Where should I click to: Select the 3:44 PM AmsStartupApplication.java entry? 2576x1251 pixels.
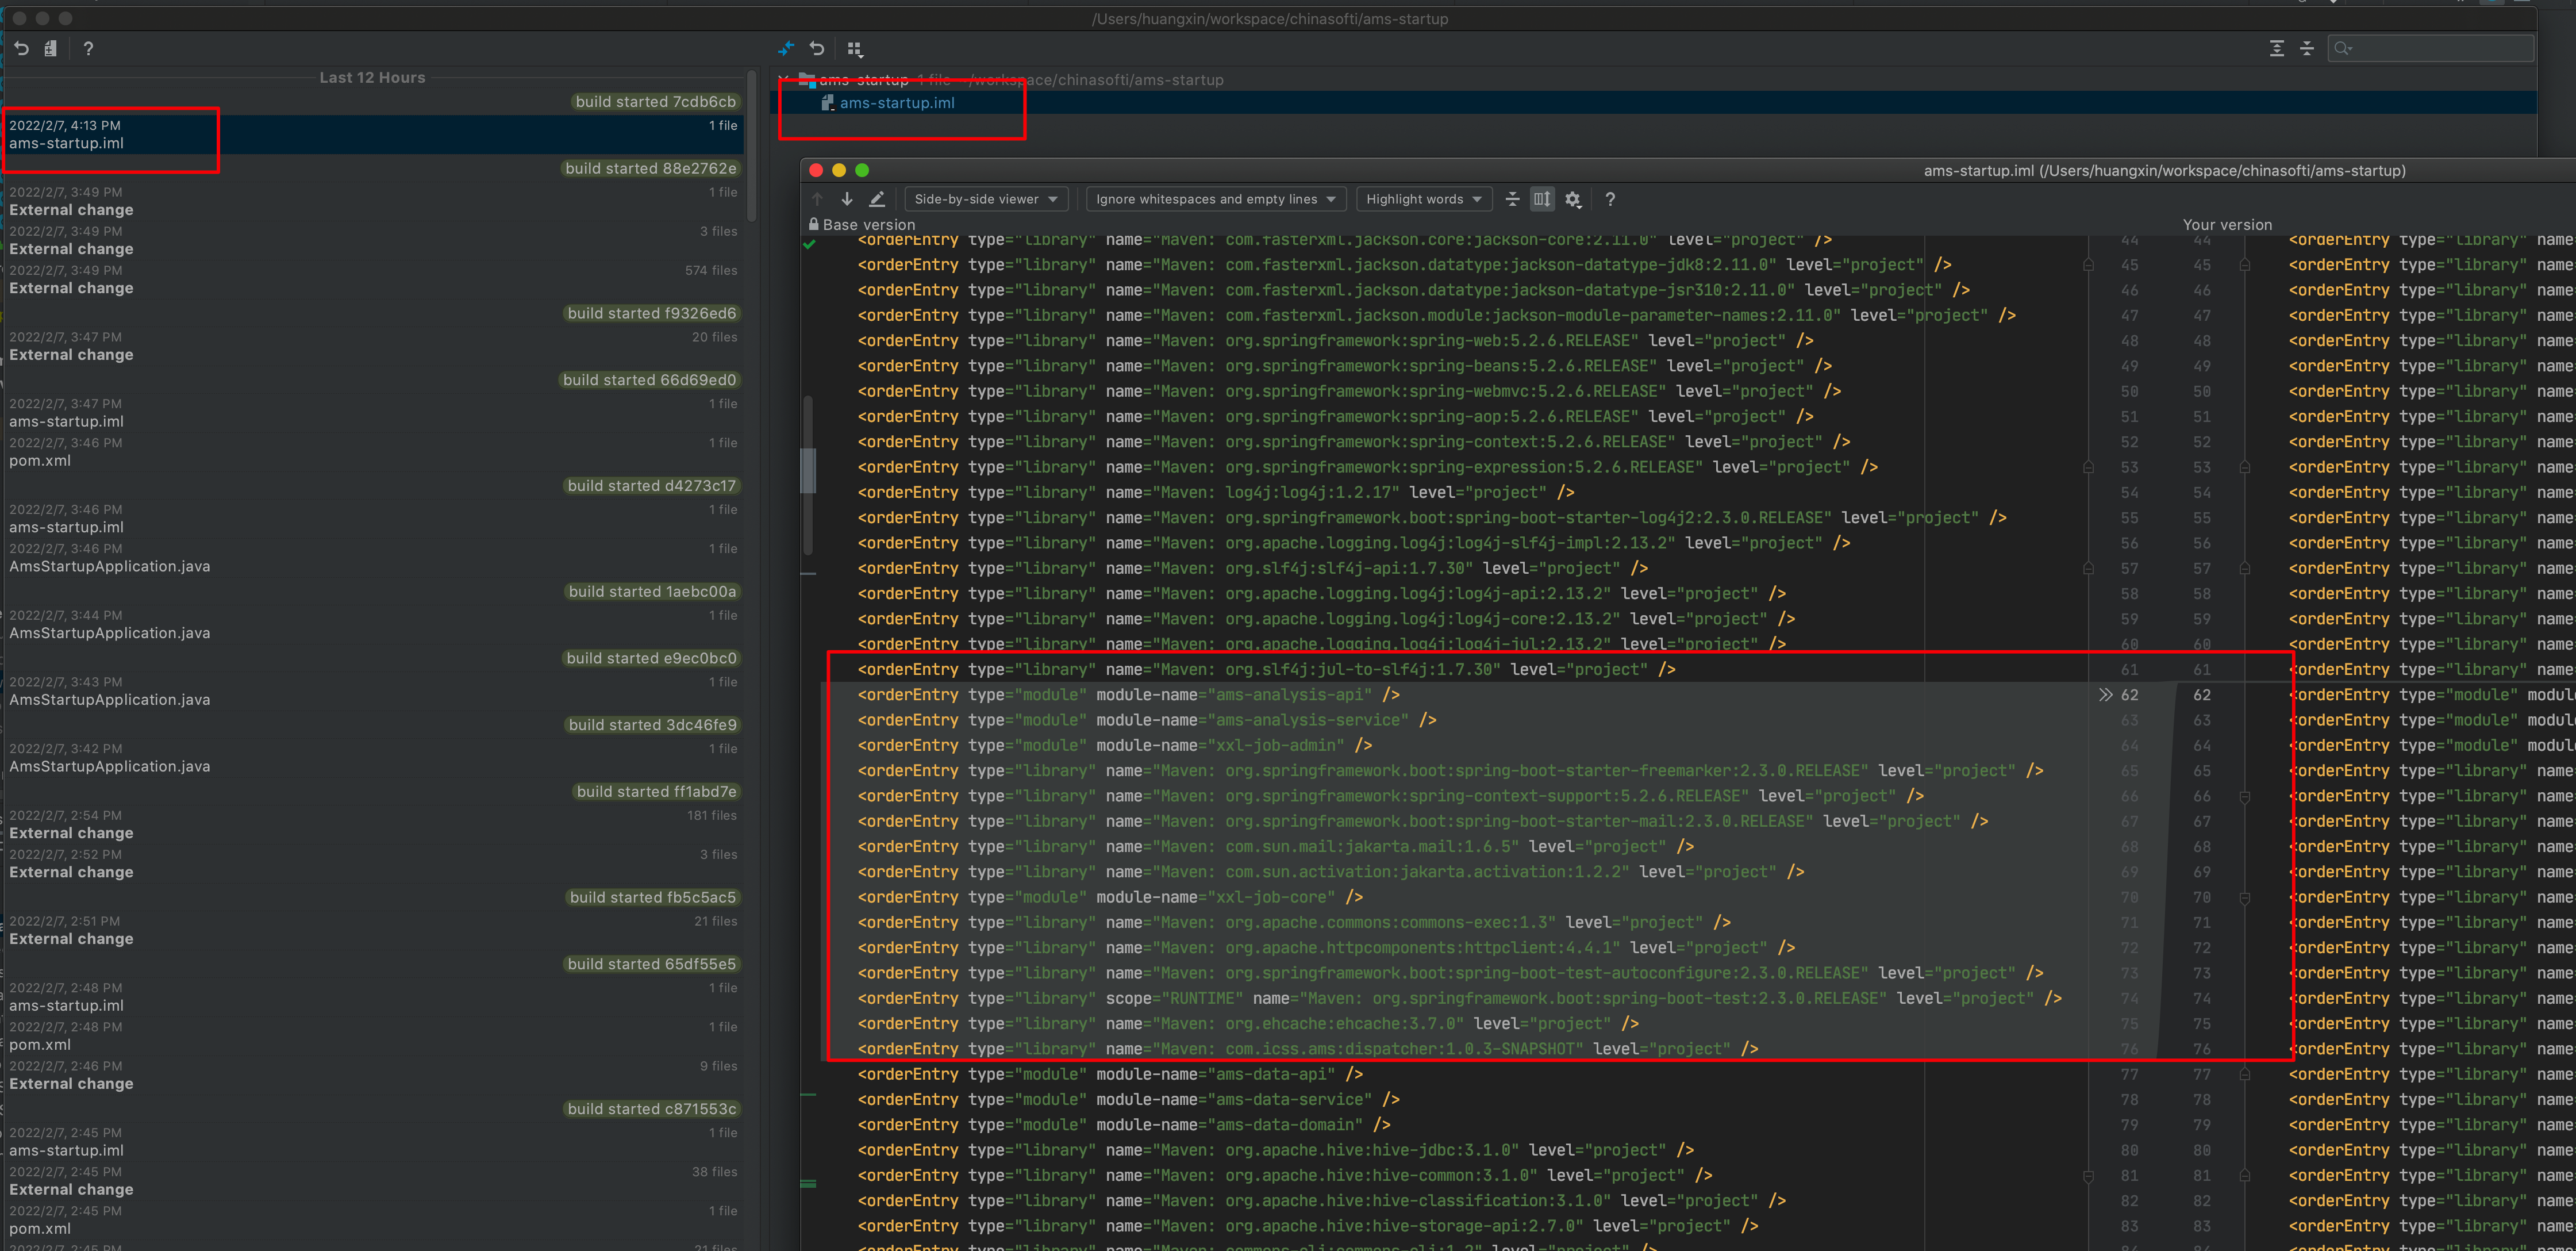pyautogui.click(x=109, y=633)
